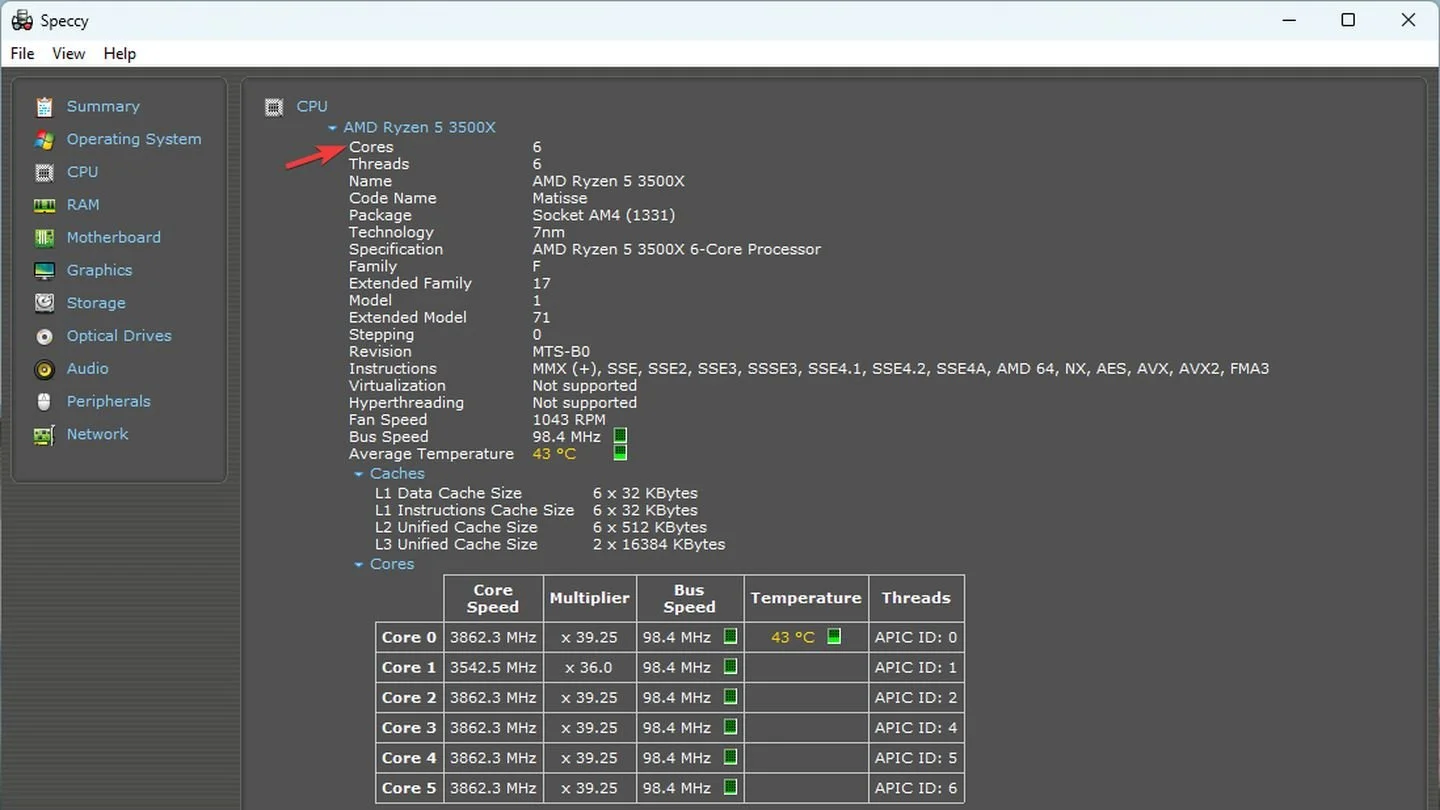
Task: Click green graph icon beside Average Temperature
Action: click(620, 453)
